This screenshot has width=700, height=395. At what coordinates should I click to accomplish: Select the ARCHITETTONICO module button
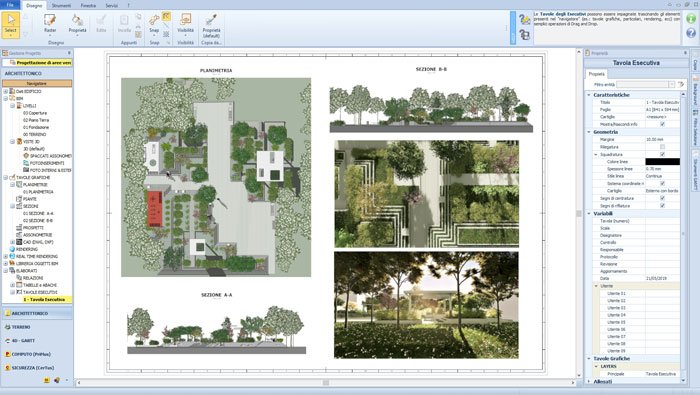click(x=37, y=313)
